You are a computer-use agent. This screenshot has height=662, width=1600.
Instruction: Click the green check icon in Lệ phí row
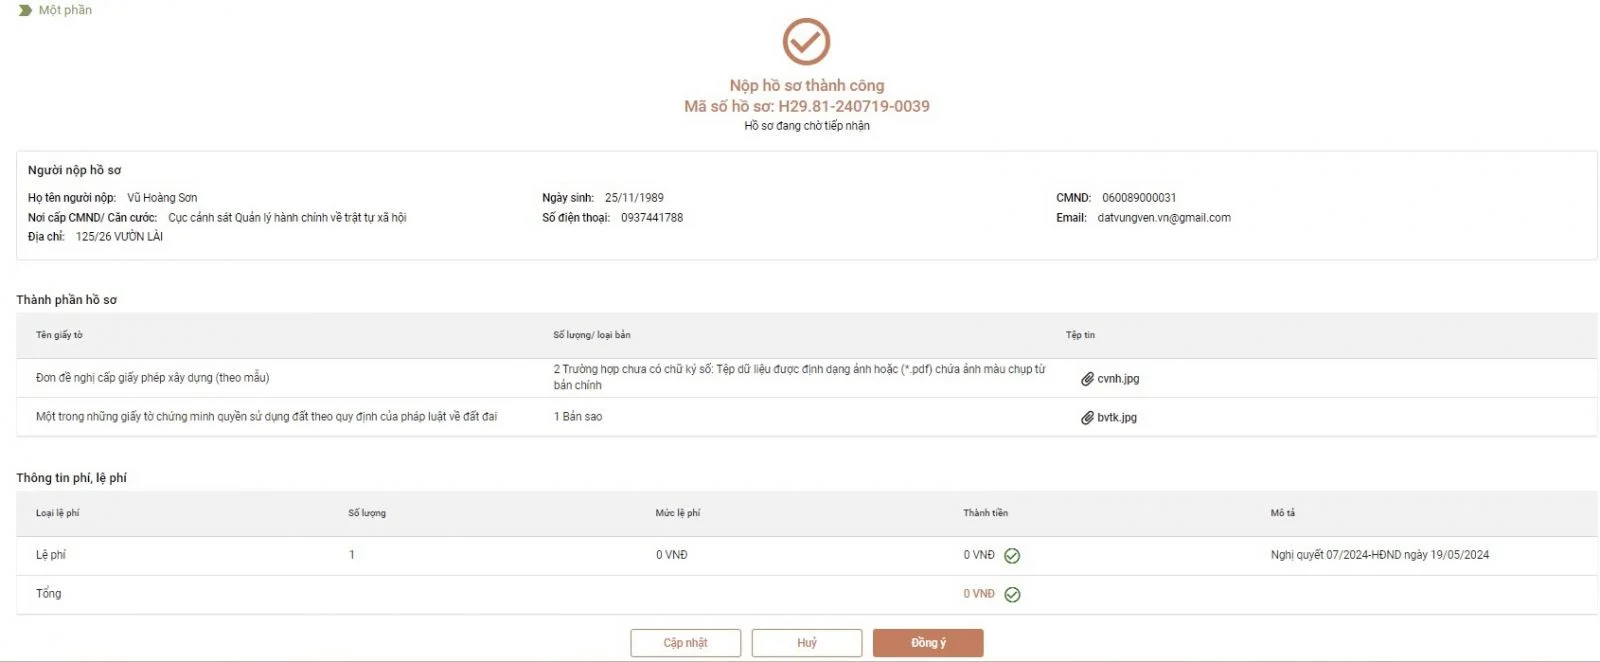1012,556
